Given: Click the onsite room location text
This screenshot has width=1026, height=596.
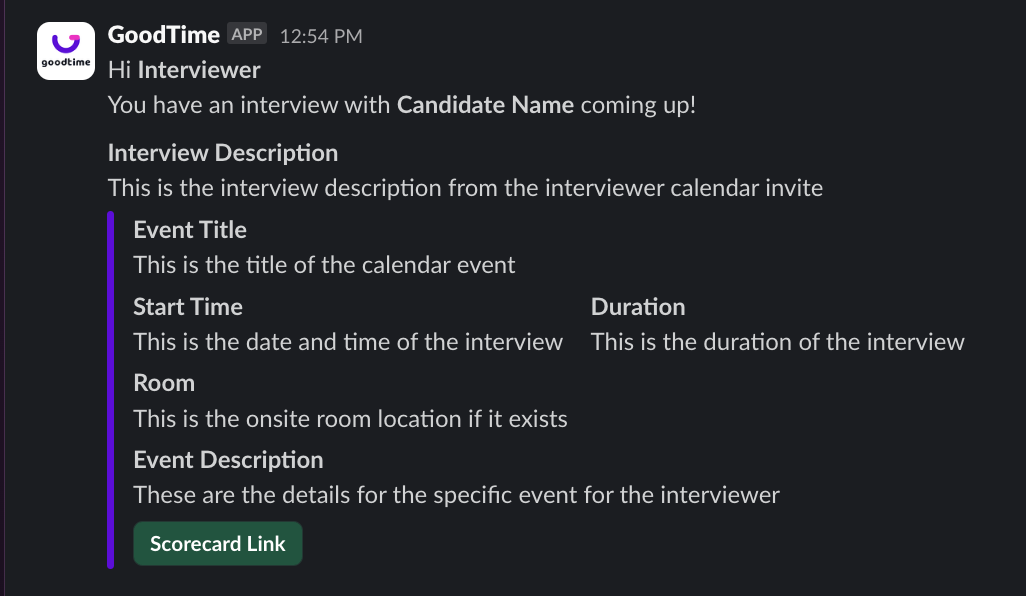Looking at the screenshot, I should click(x=350, y=418).
